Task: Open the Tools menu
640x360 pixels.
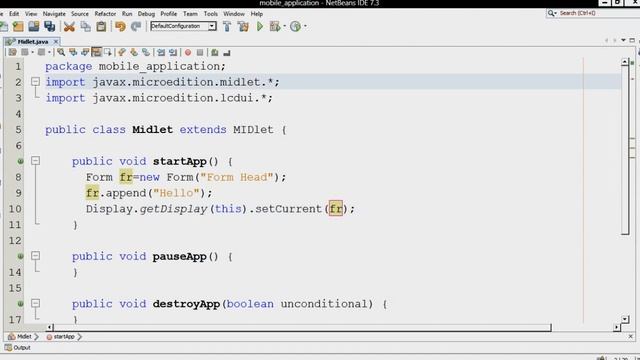Action: (x=211, y=13)
